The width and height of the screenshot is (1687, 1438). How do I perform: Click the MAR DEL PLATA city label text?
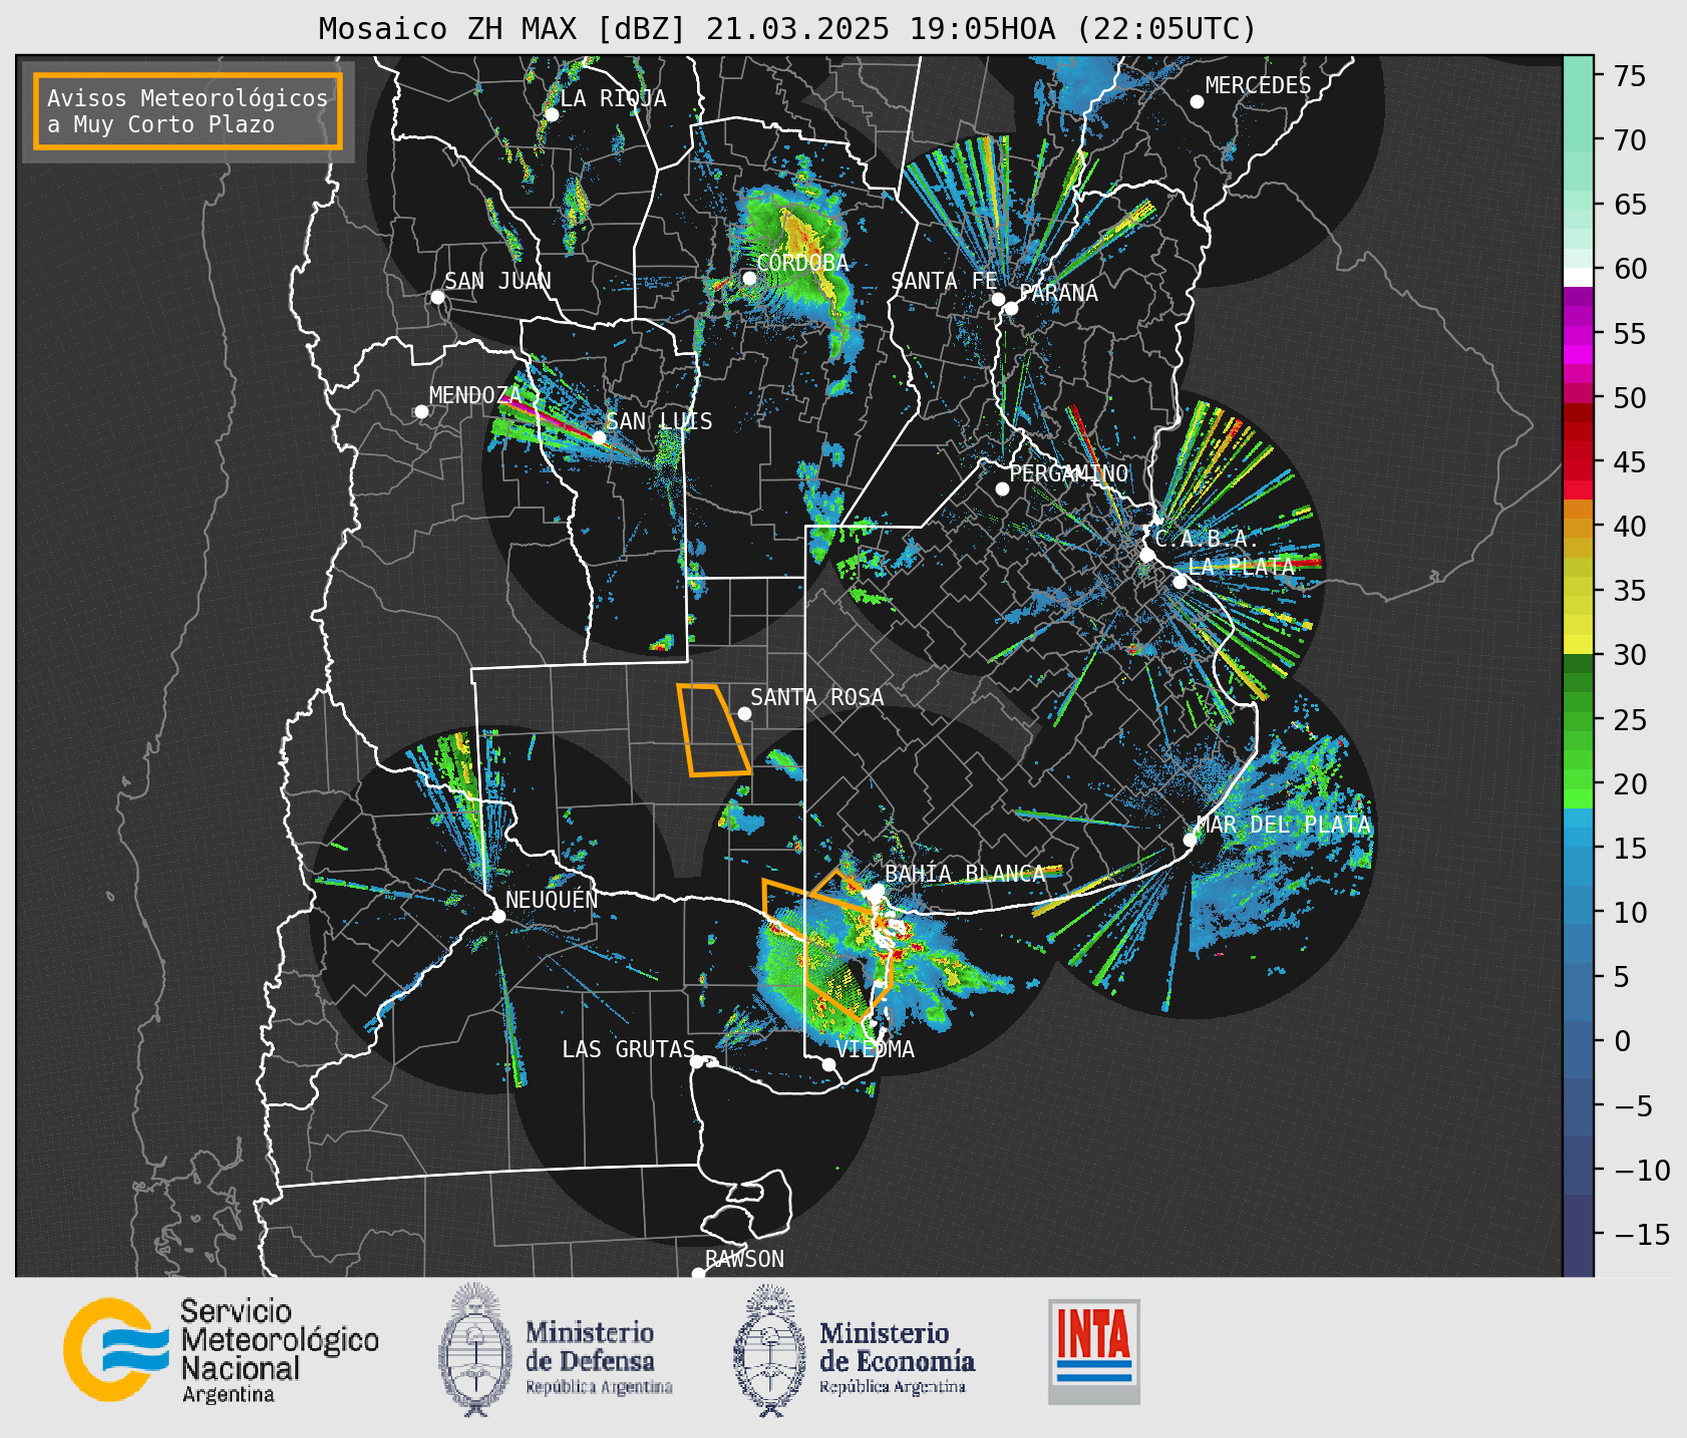coord(1284,825)
